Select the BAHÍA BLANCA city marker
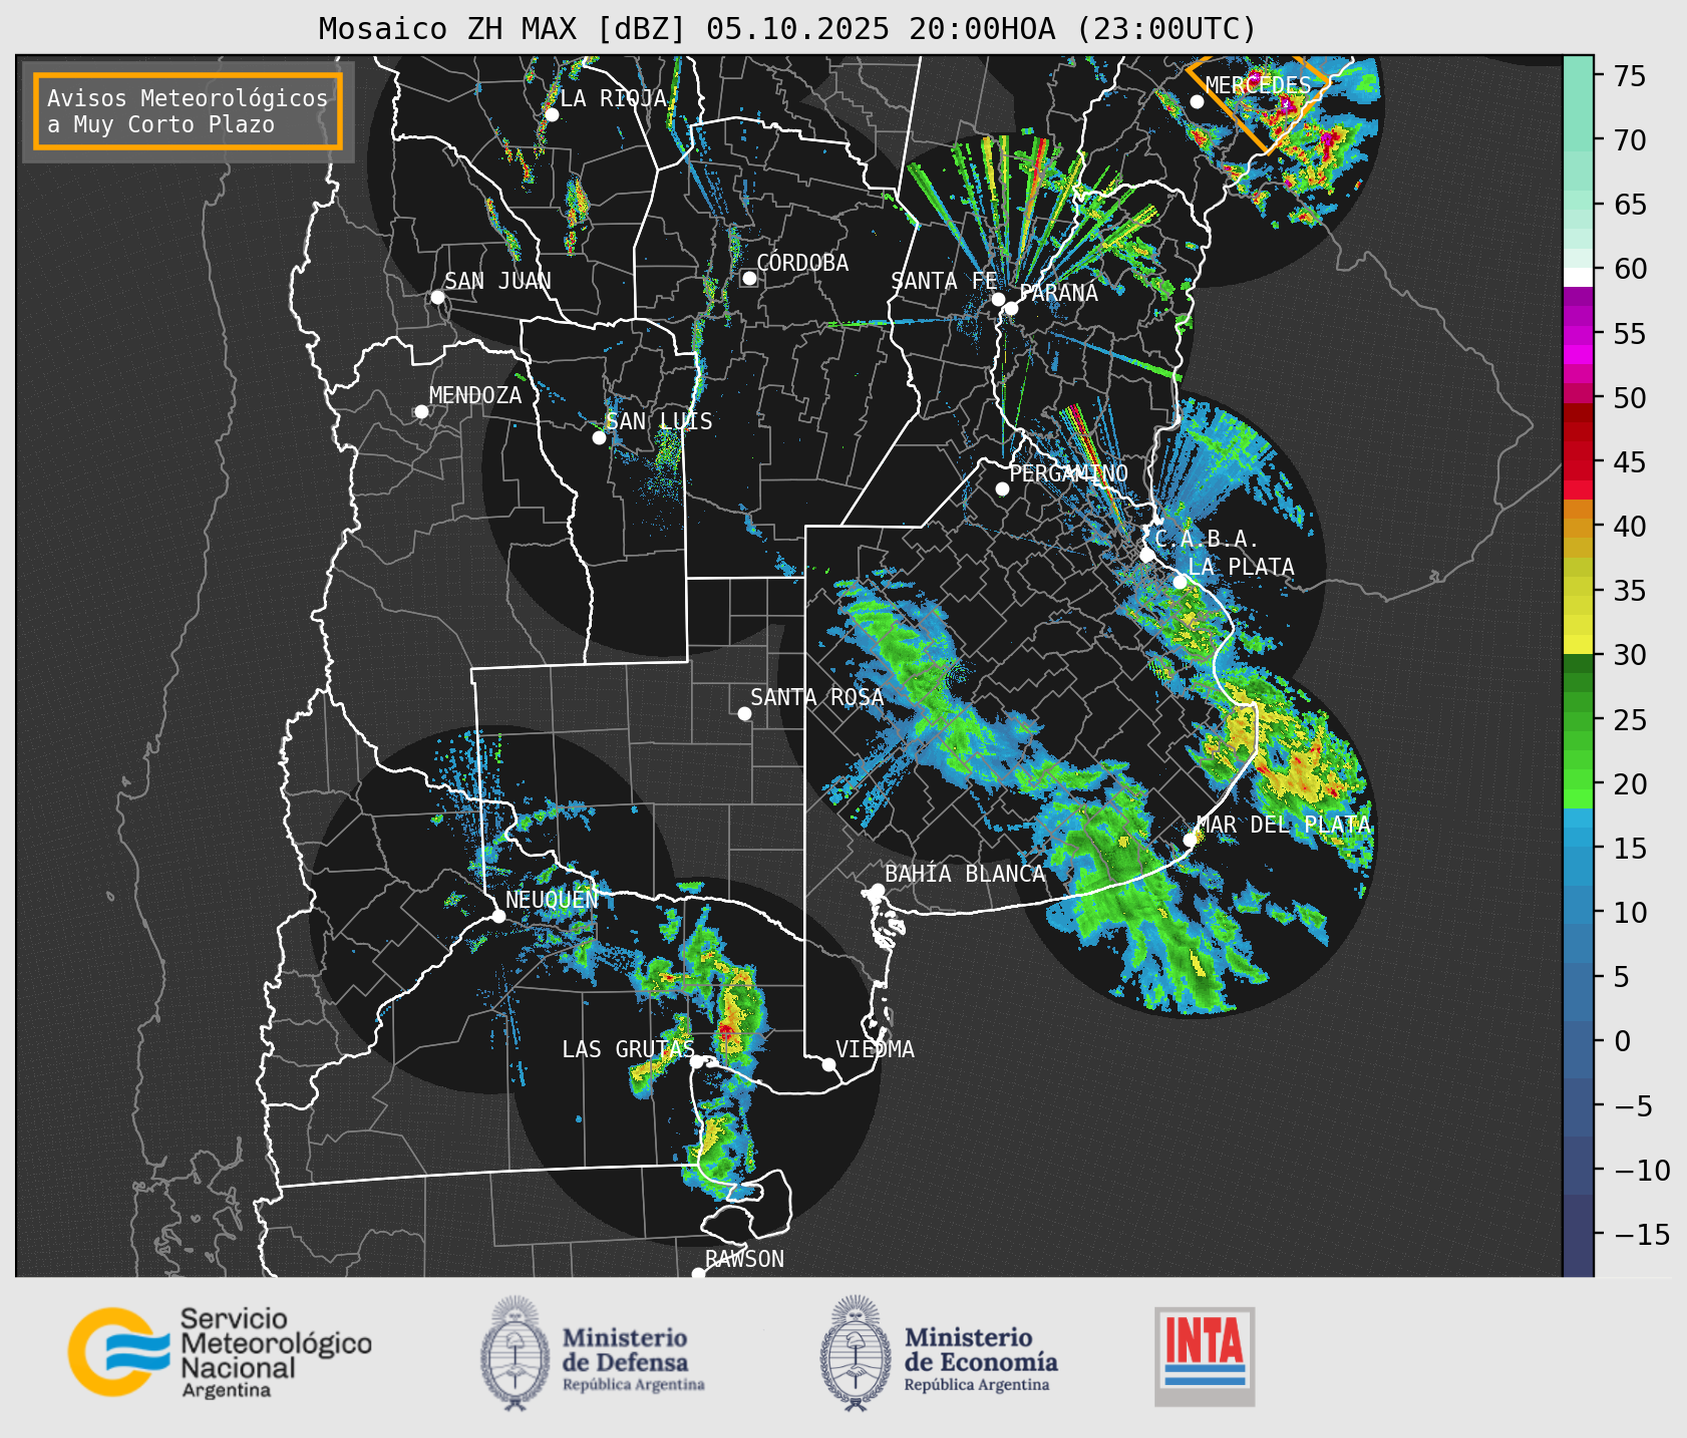The height and width of the screenshot is (1438, 1687). 877,890
